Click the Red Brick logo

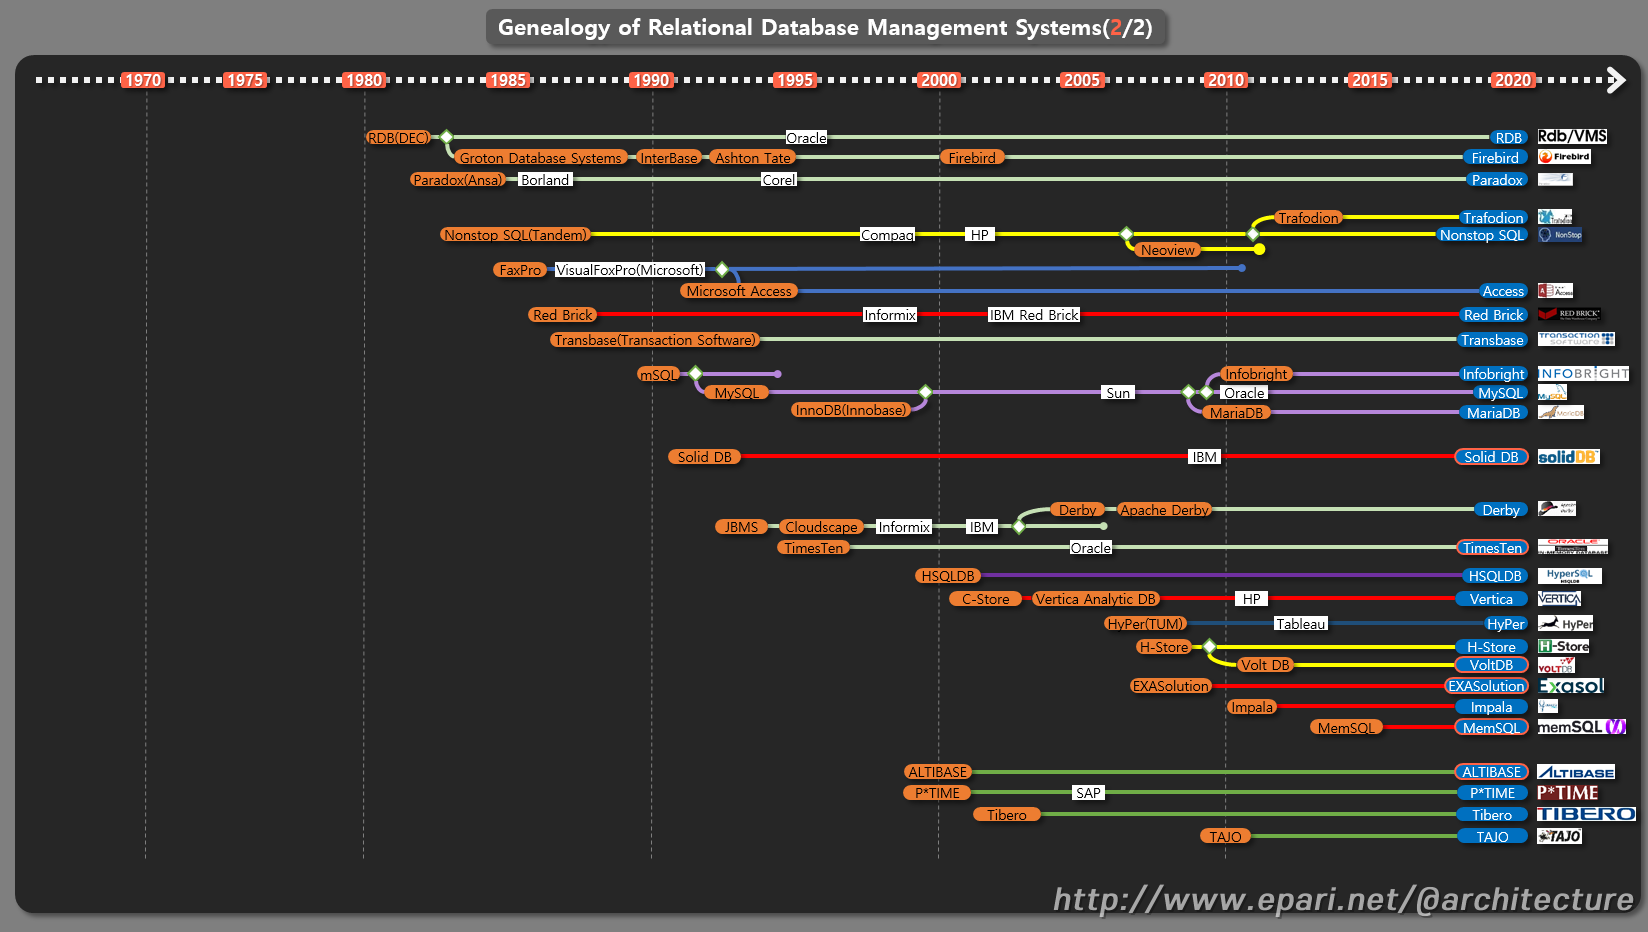1569,314
